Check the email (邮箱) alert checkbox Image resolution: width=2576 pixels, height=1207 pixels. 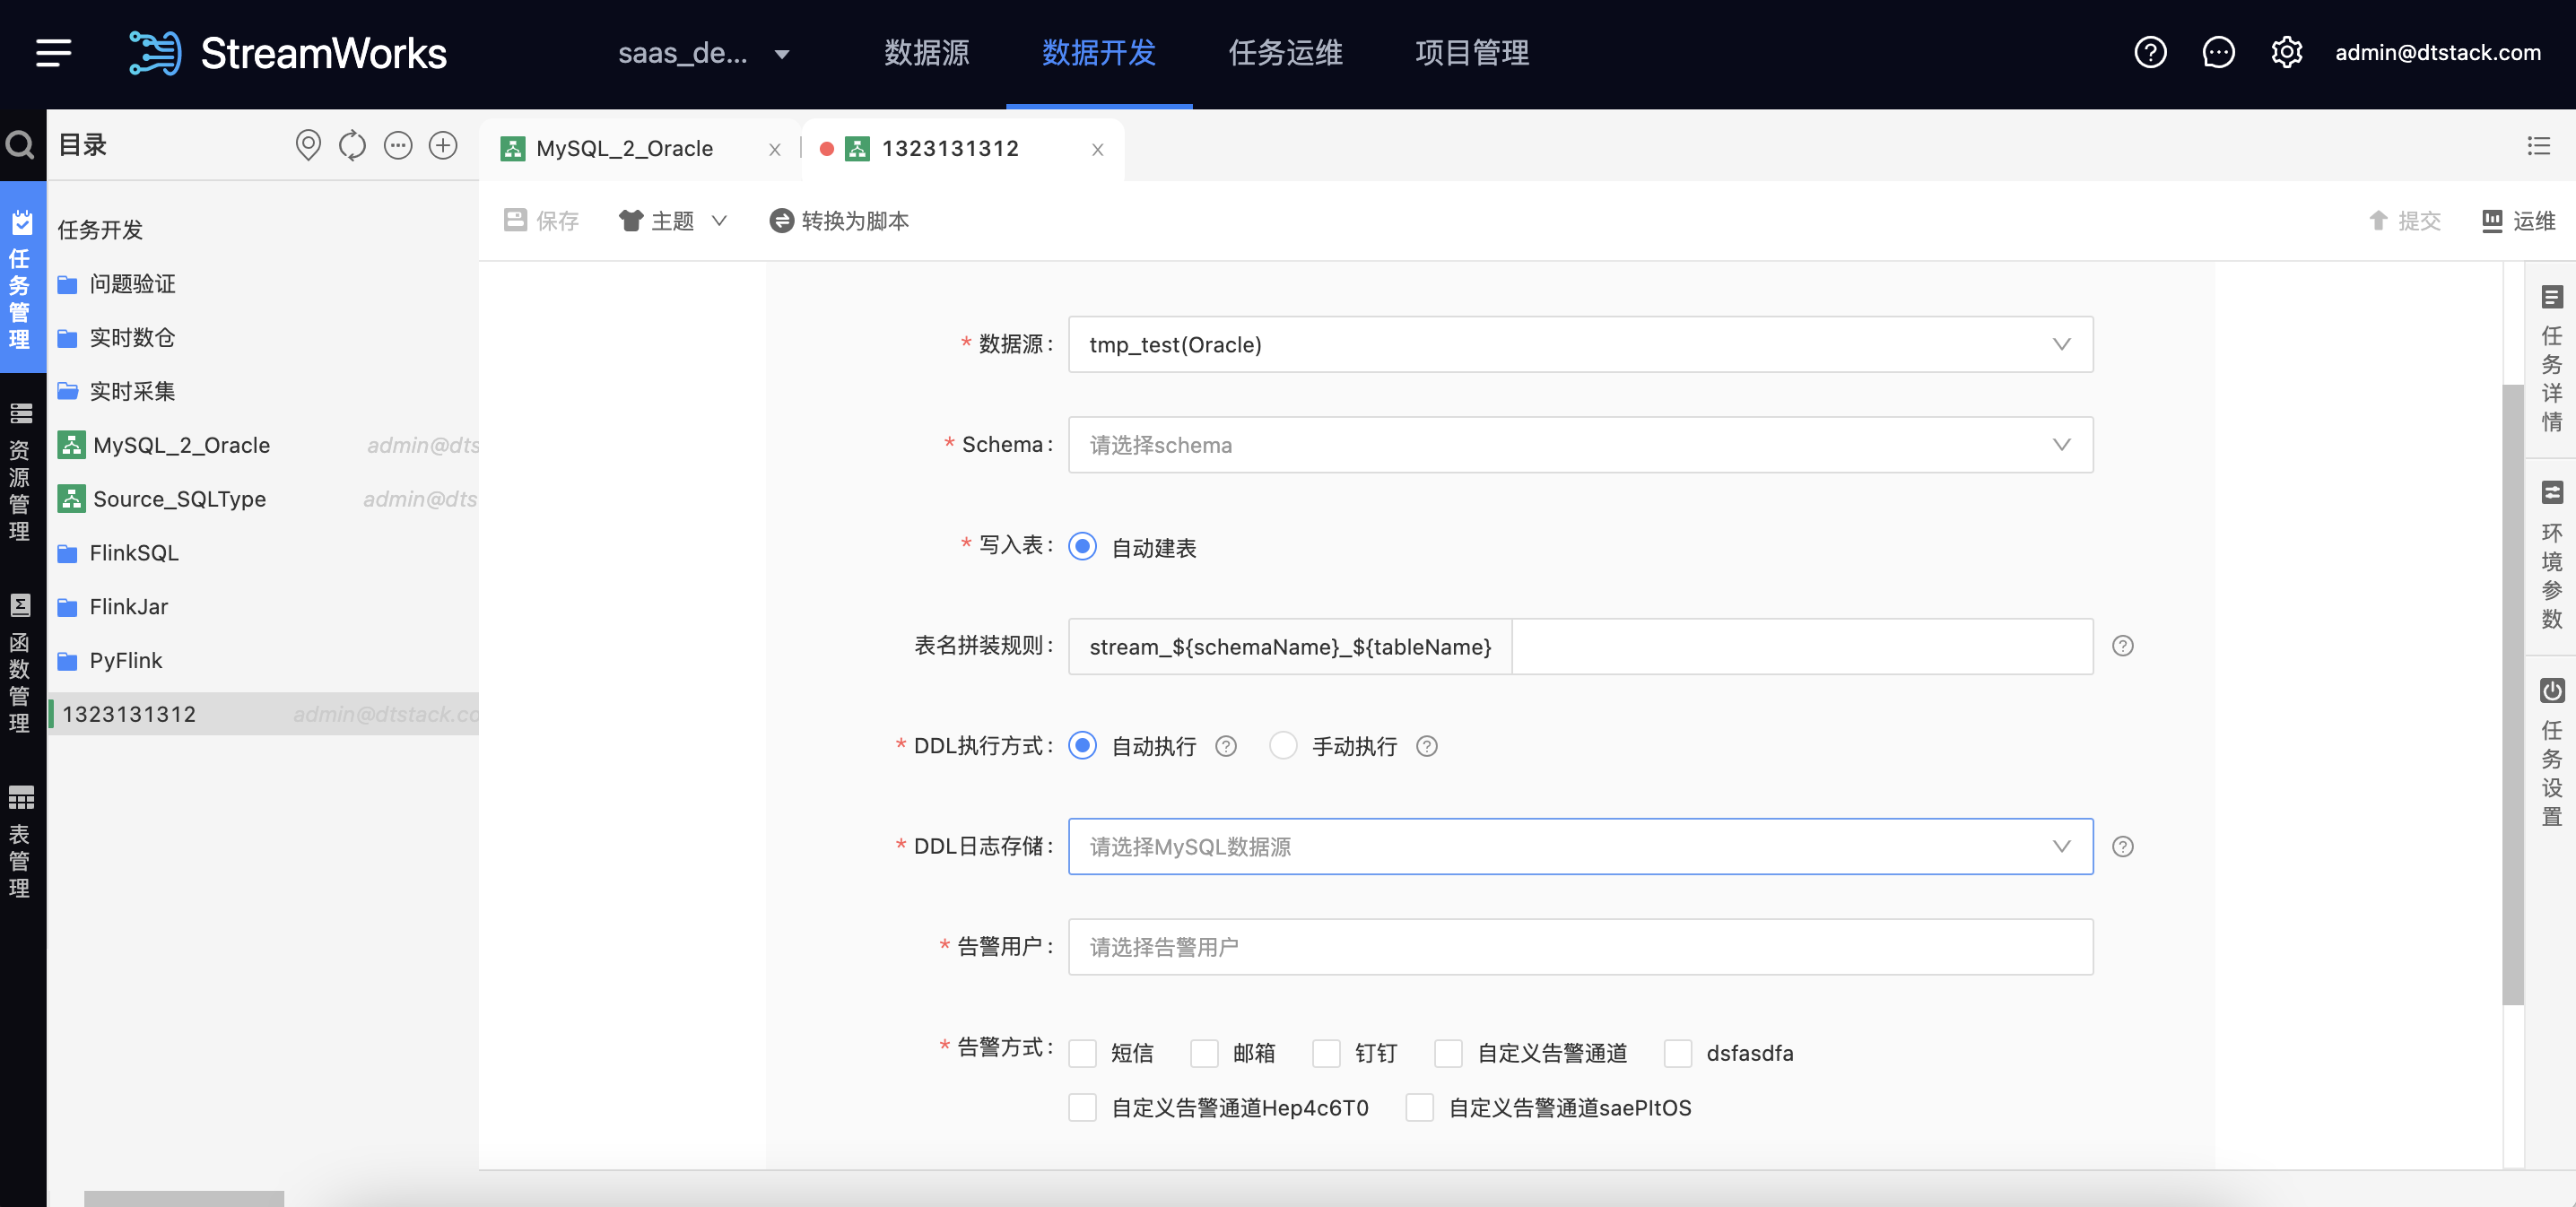point(1204,1053)
